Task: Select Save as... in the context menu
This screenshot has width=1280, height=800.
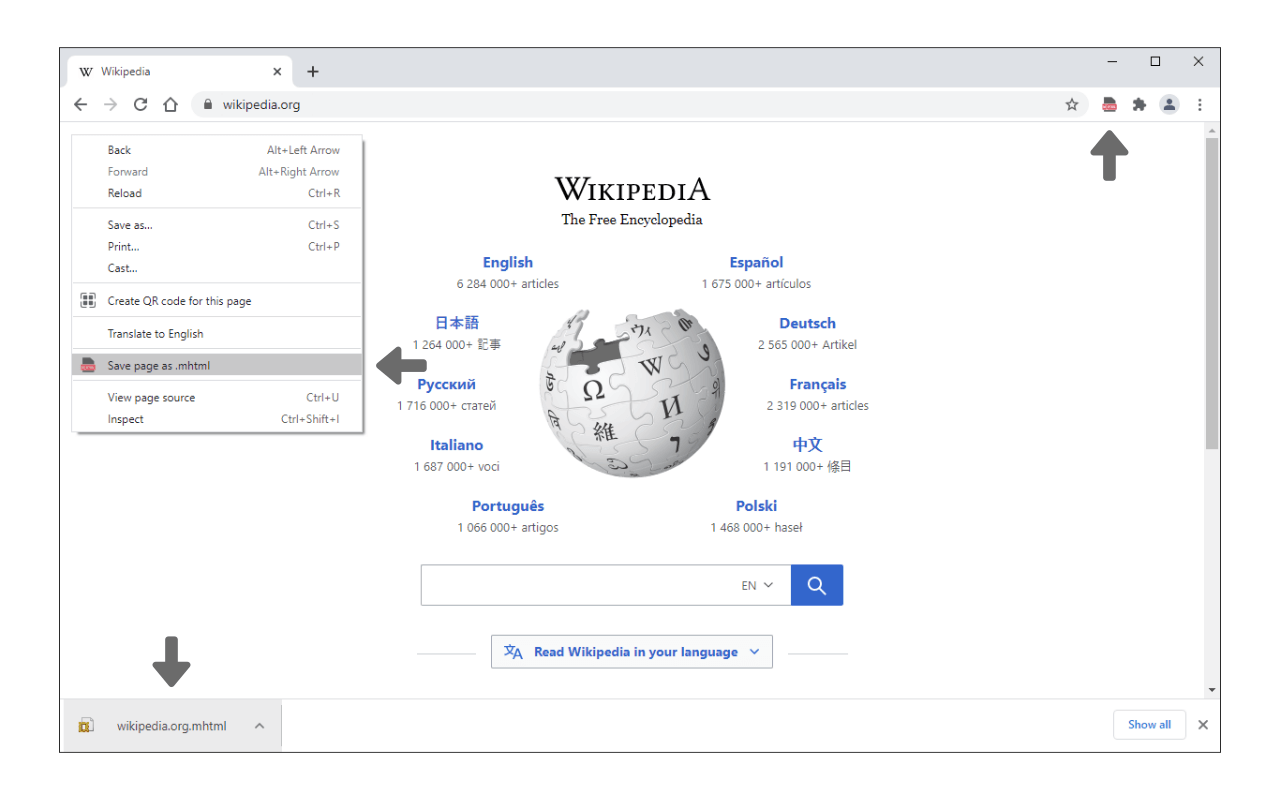Action: point(217,225)
